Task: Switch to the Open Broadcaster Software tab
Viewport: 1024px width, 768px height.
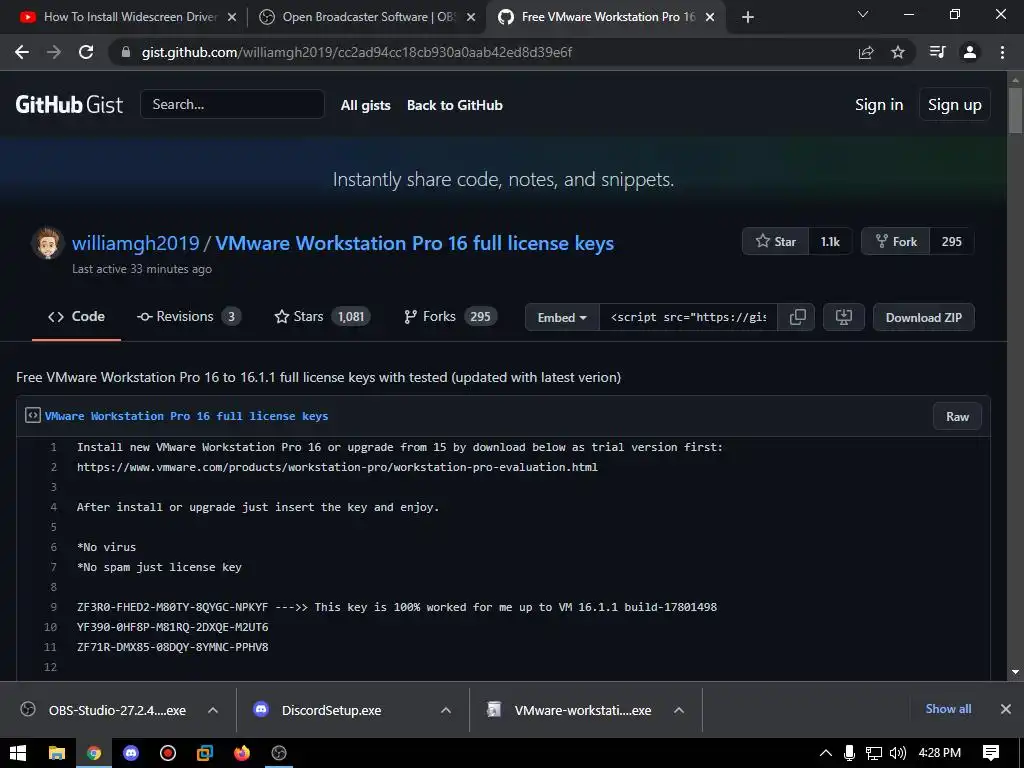Action: (x=368, y=17)
